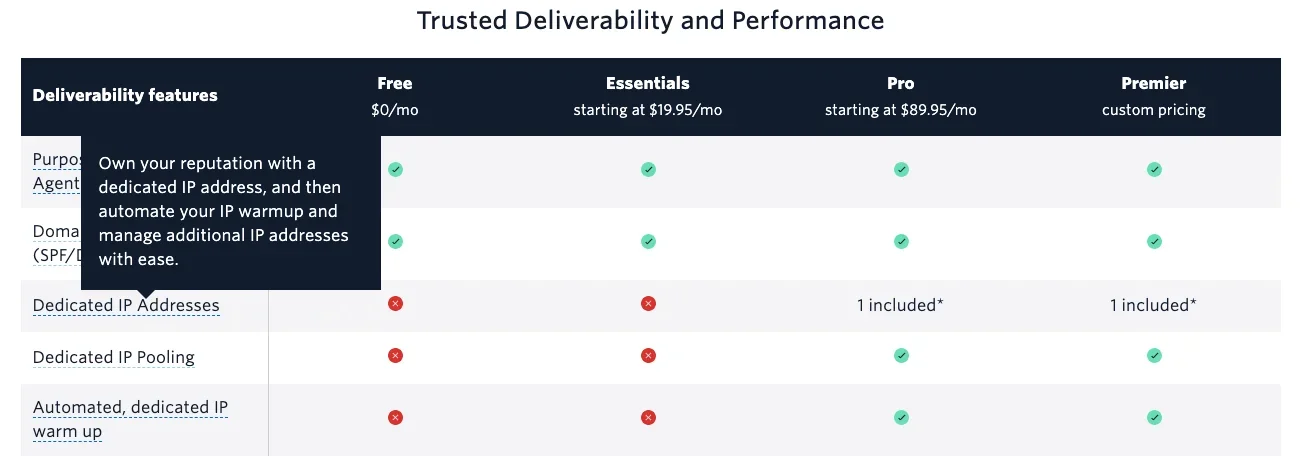Viewport: 1301px width, 456px height.
Task: Click Pro plan's "1 included*" text
Action: 901,305
